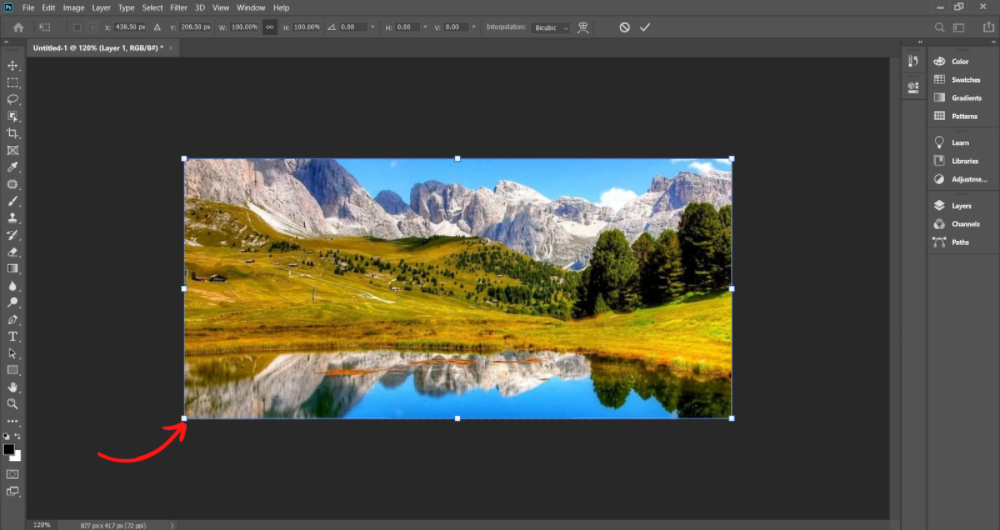Image resolution: width=1000 pixels, height=530 pixels.
Task: Toggle the maintain aspect ratio link
Action: click(270, 27)
